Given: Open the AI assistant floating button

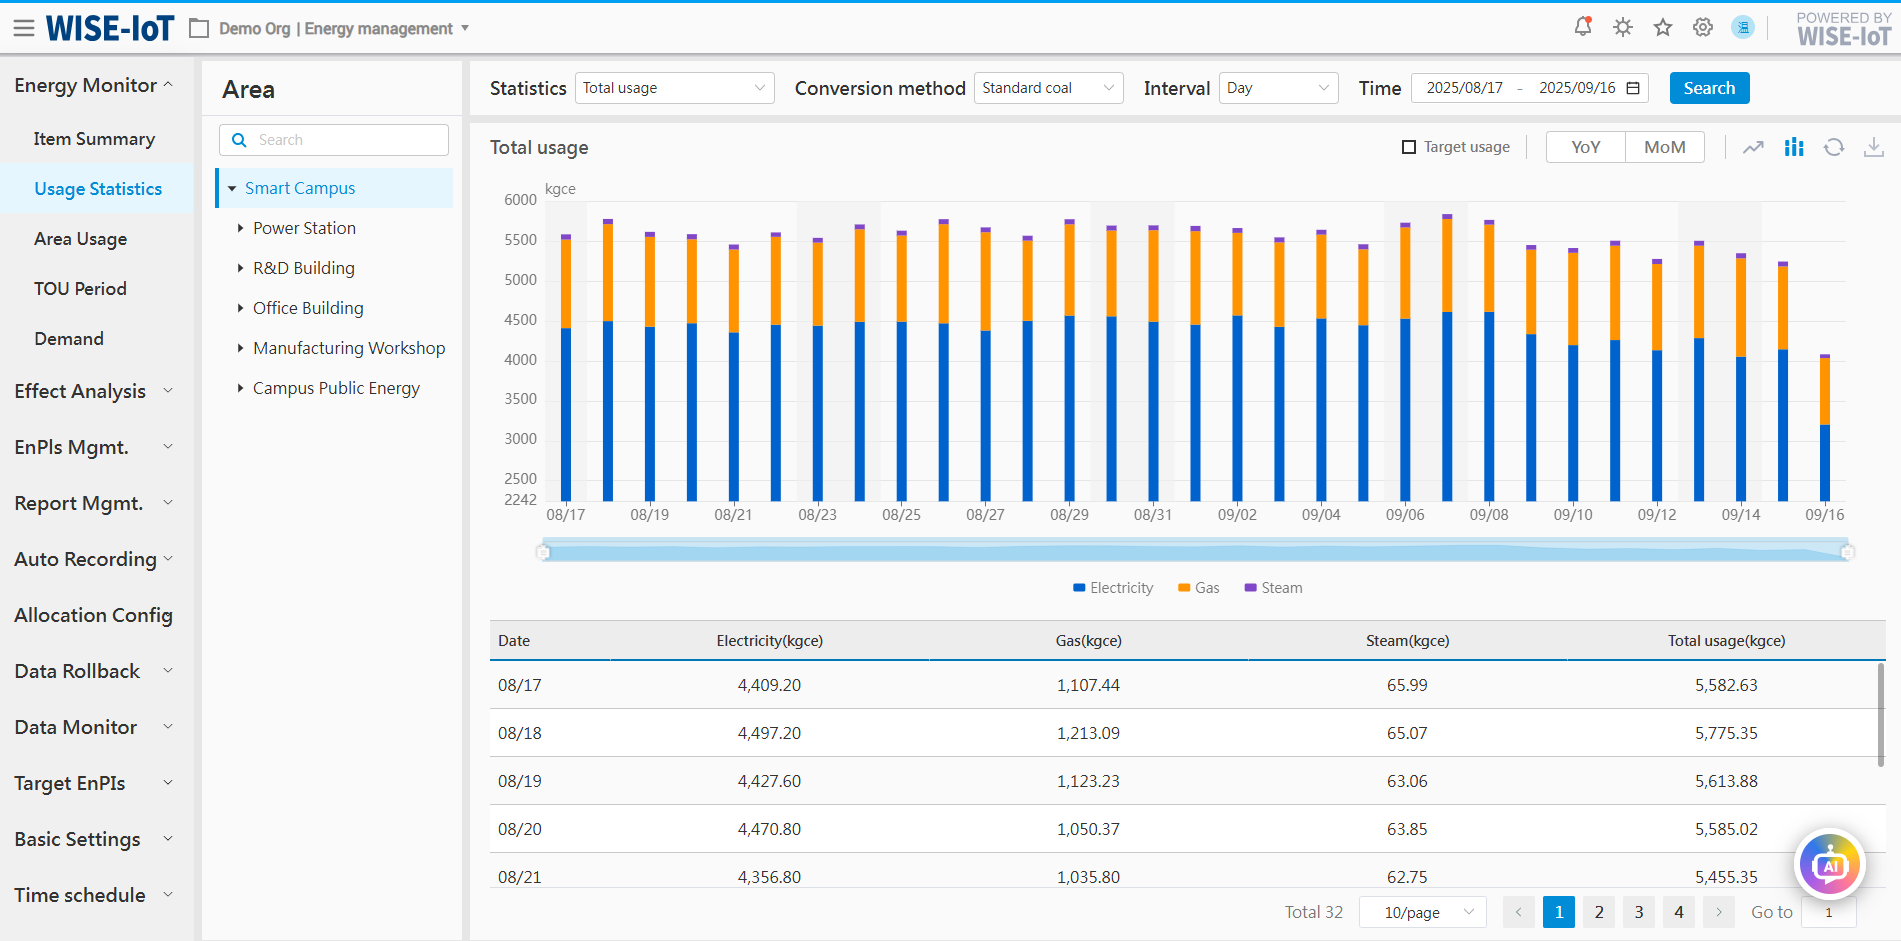Looking at the screenshot, I should (x=1829, y=864).
